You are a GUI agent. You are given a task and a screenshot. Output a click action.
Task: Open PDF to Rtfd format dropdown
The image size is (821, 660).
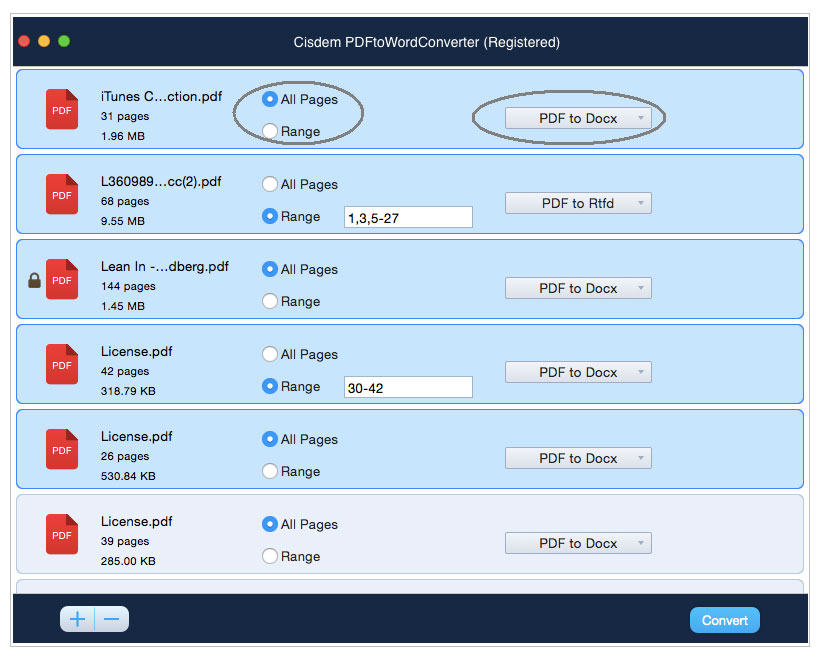(578, 203)
